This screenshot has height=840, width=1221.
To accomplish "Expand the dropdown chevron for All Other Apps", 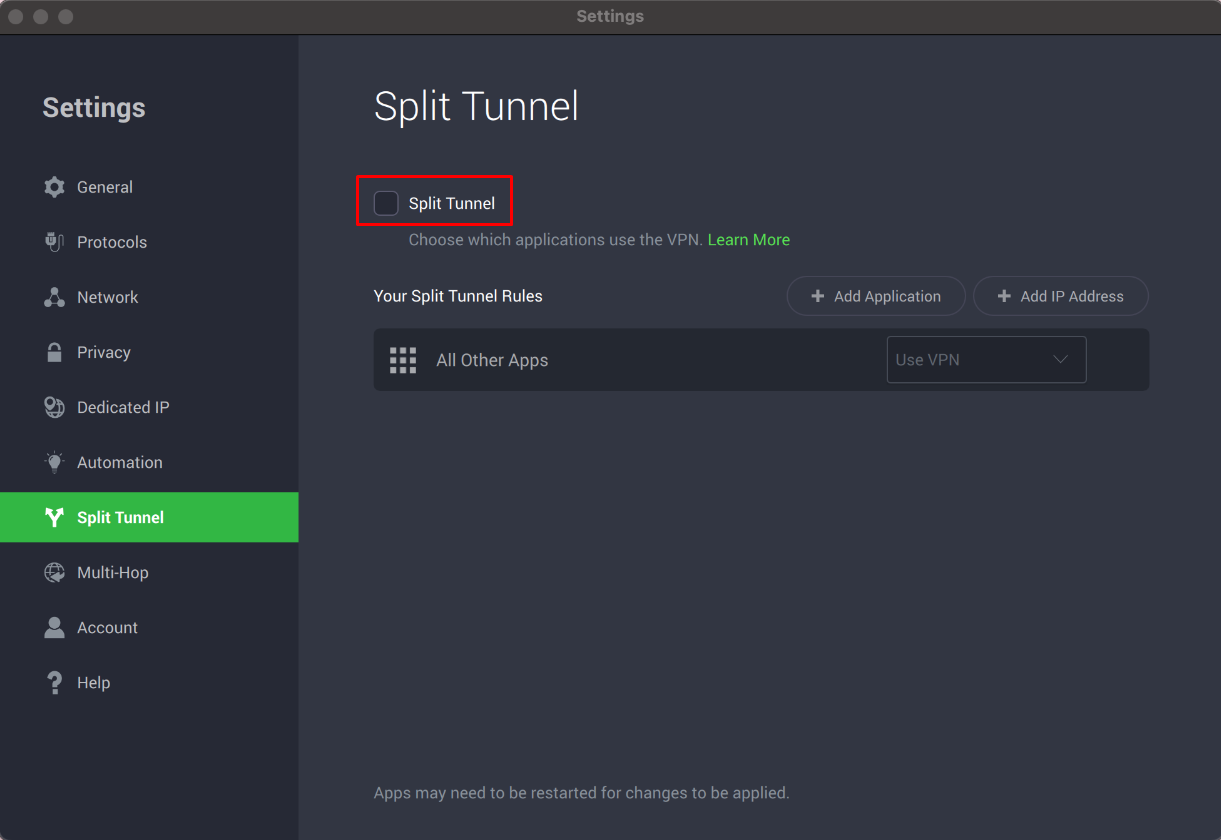I will (1061, 360).
